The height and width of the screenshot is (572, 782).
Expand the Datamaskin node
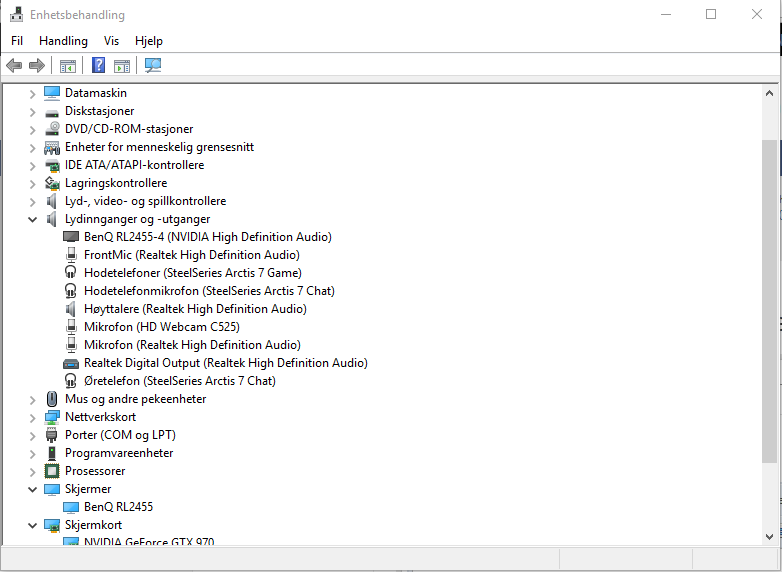point(32,94)
